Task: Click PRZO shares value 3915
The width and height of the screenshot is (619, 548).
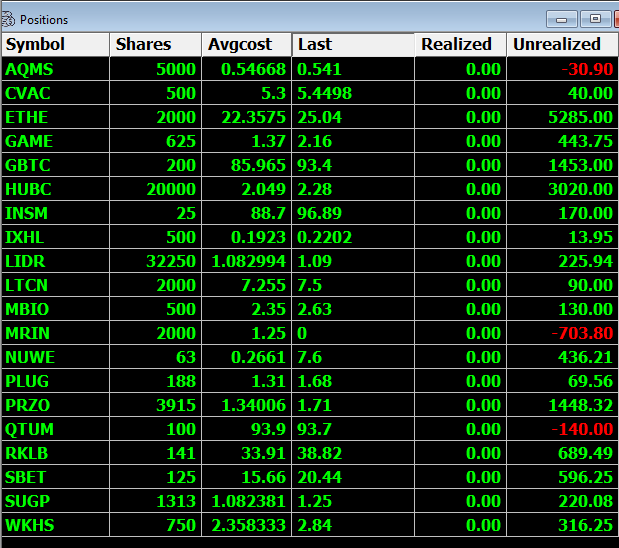Action: [x=176, y=405]
